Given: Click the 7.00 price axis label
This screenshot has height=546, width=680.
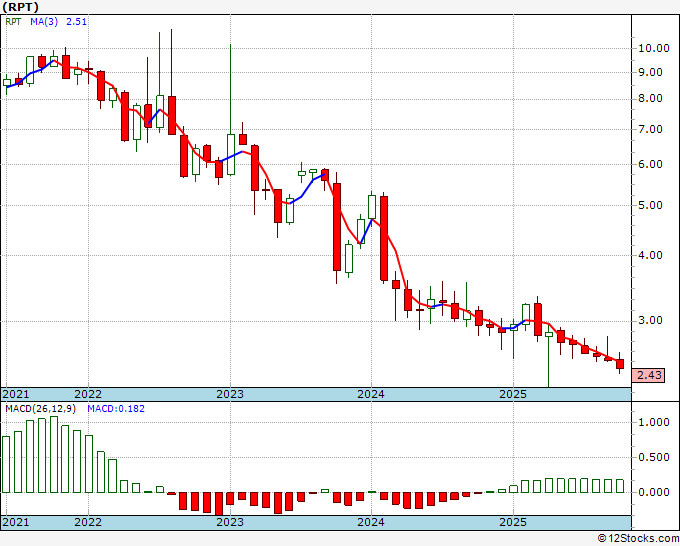Looking at the screenshot, I should (650, 129).
